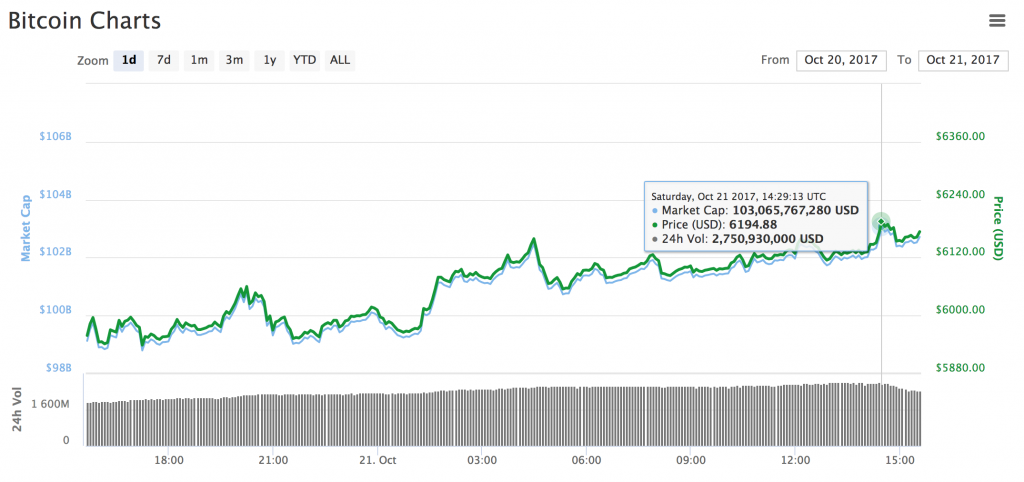Click the $102B axis label
Image resolution: width=1024 pixels, height=482 pixels.
tap(56, 252)
